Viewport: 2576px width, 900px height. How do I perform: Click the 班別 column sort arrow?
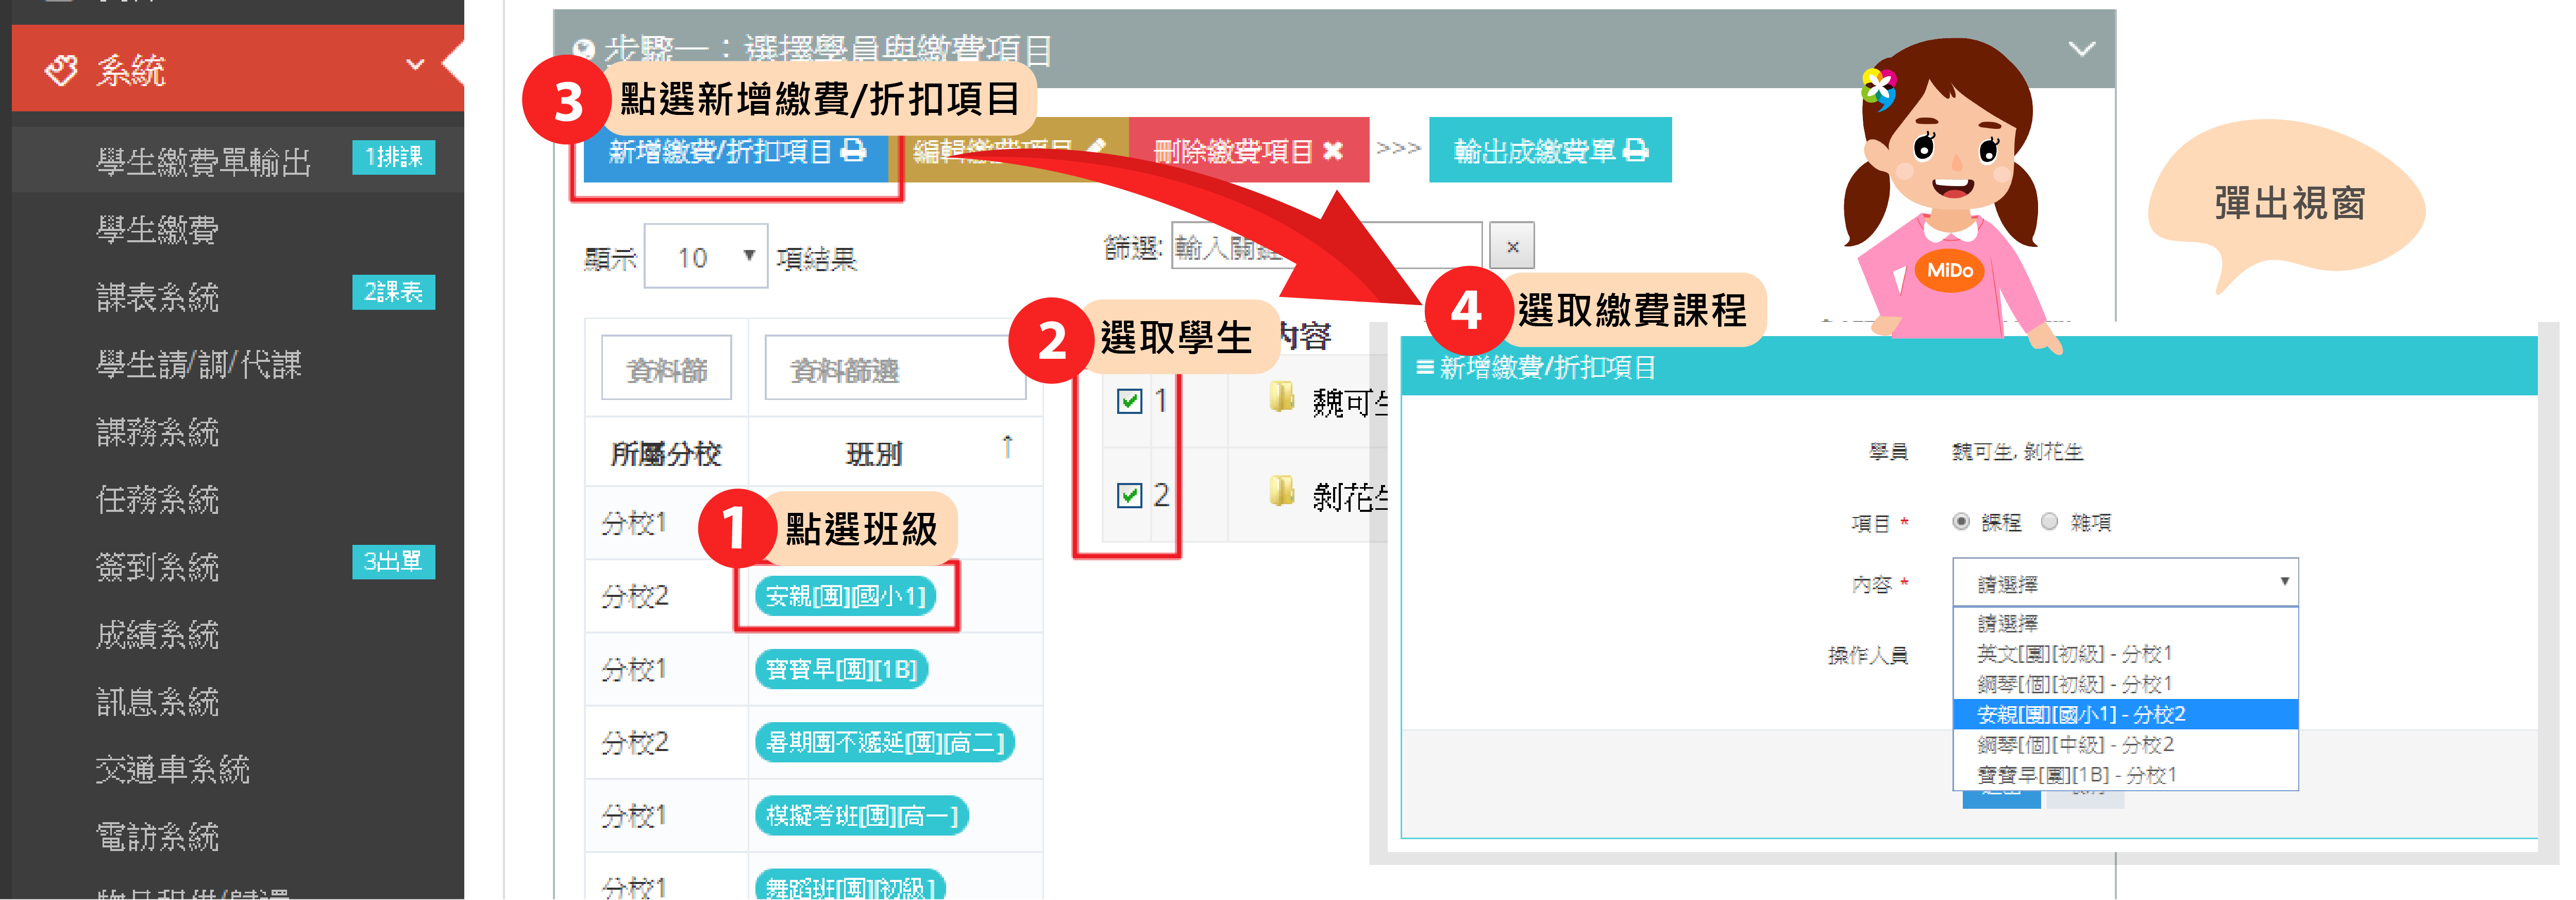coord(1007,446)
